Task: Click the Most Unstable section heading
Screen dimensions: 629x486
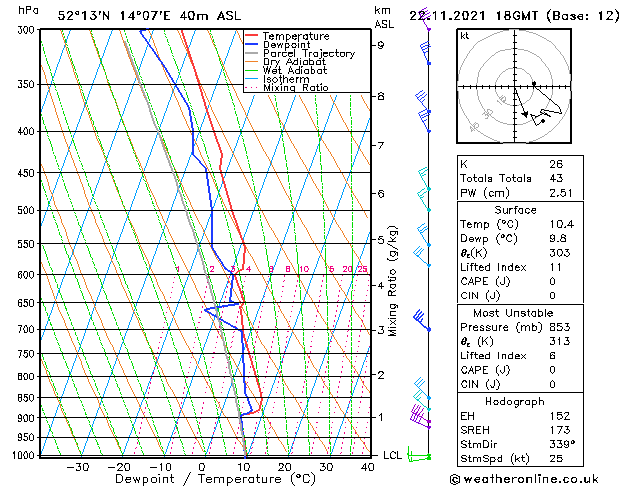Action: (x=513, y=313)
